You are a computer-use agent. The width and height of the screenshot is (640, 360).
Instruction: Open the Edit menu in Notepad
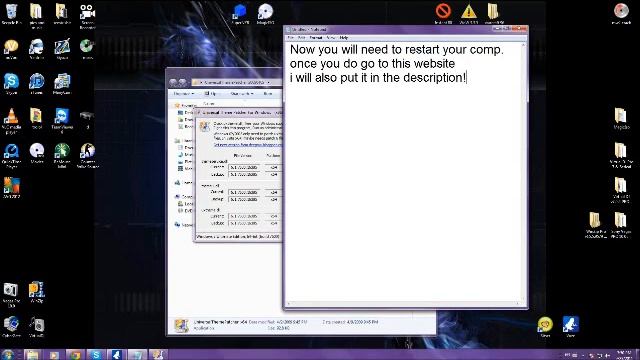pos(302,38)
